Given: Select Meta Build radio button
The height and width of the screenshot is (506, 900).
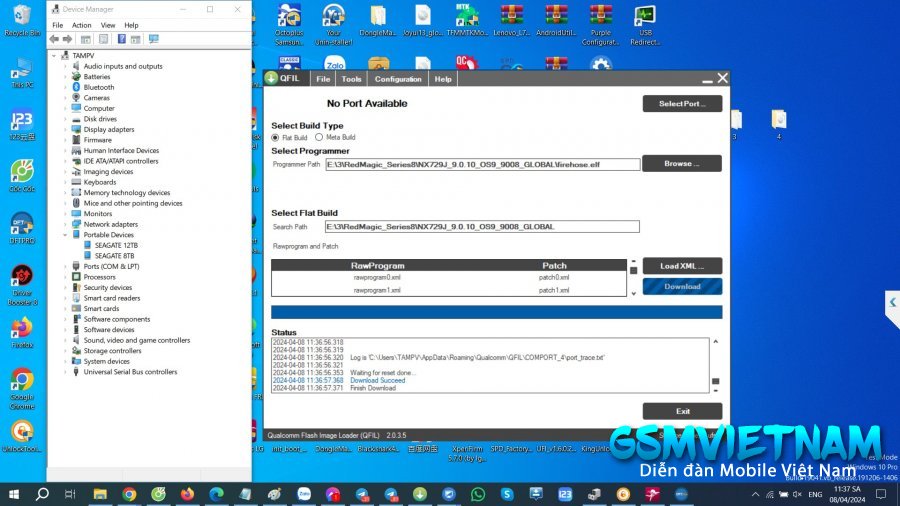Looking at the screenshot, I should (319, 137).
